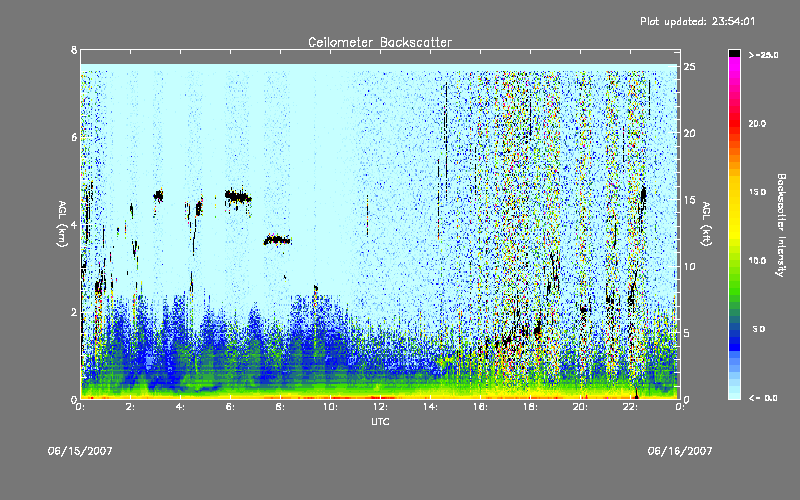The image size is (800, 500).
Task: Click the x-axis tick label '6:'
Action: coord(231,407)
